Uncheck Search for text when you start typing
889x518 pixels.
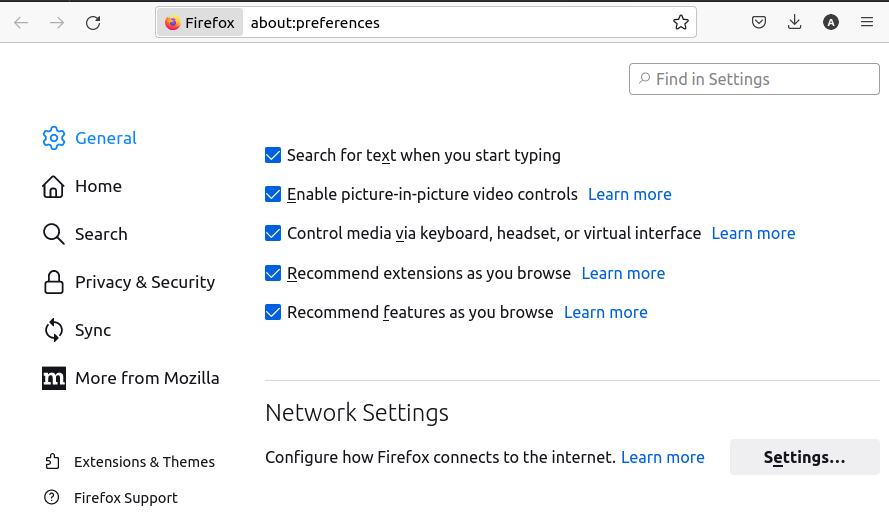[273, 155]
